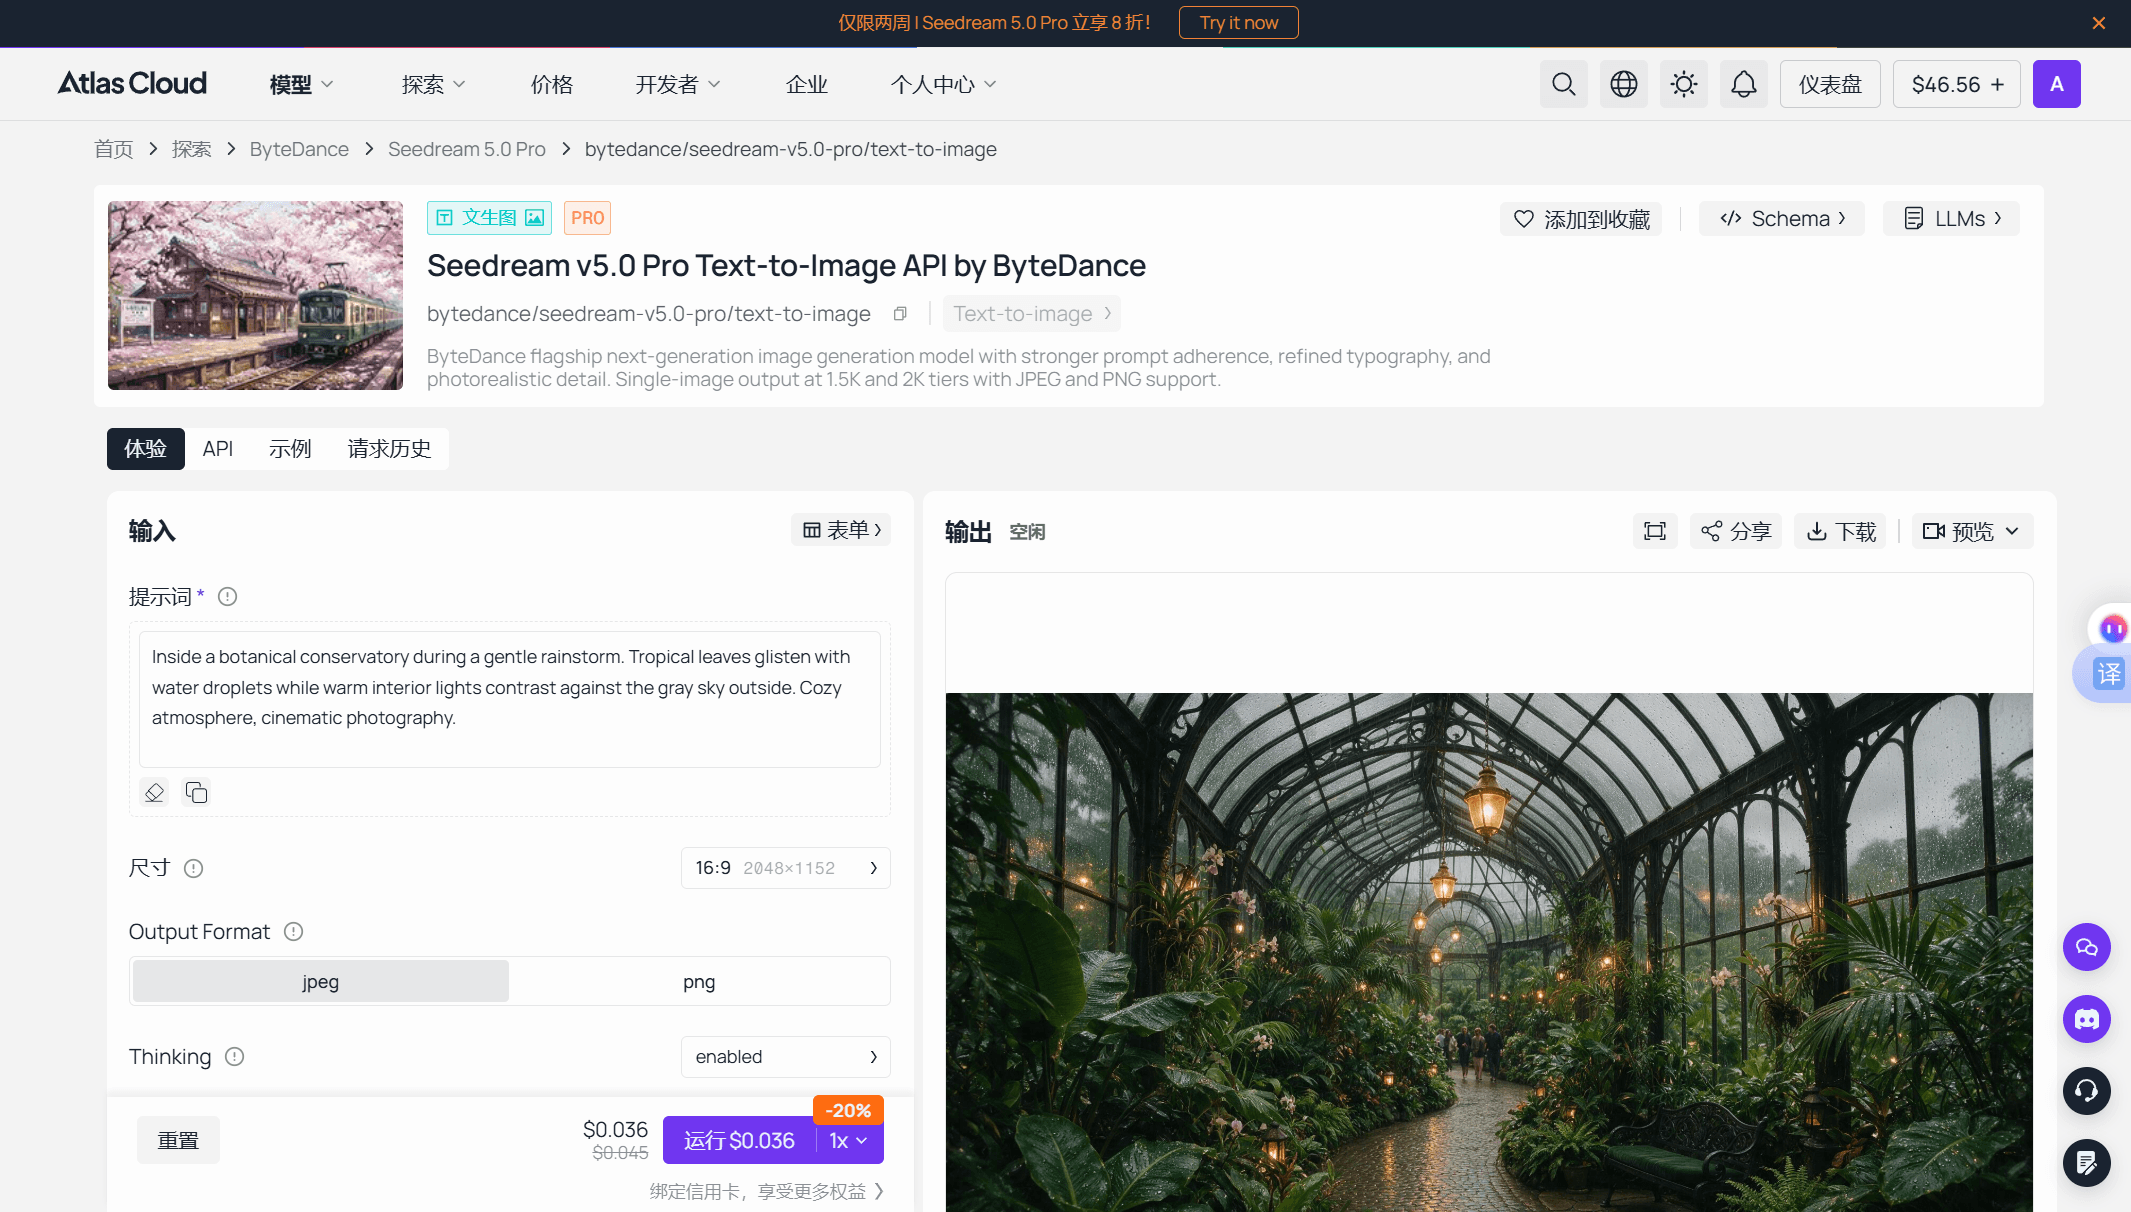Copy the model ID next to bytedance/seedream-v5.0-pro/text-to-image
The width and height of the screenshot is (2131, 1212).
click(900, 314)
